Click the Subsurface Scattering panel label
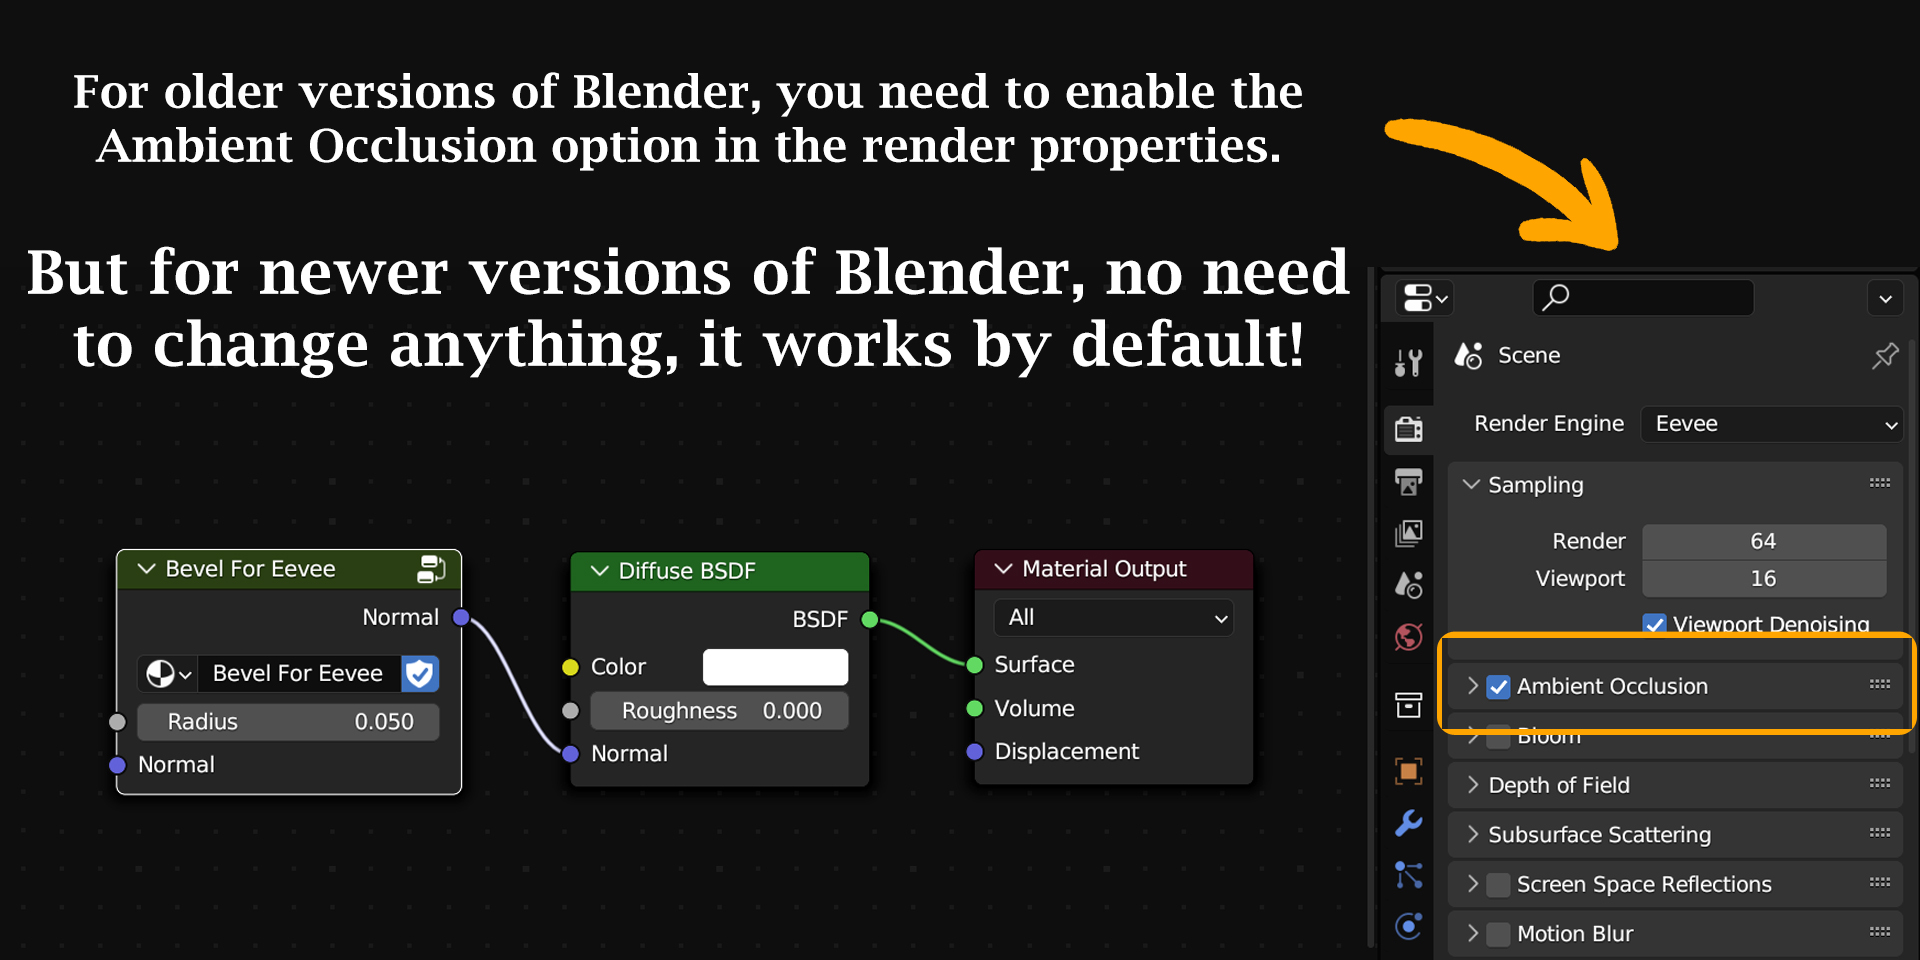This screenshot has width=1920, height=960. coord(1599,835)
